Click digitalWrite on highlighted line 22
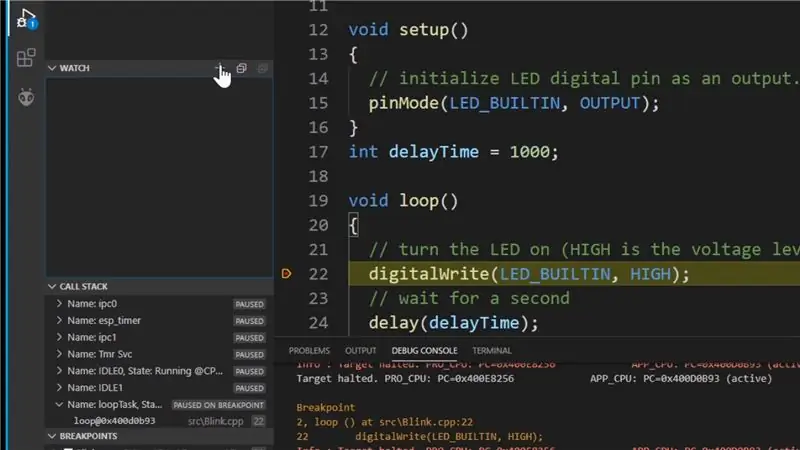This screenshot has width=800, height=450. (429, 274)
